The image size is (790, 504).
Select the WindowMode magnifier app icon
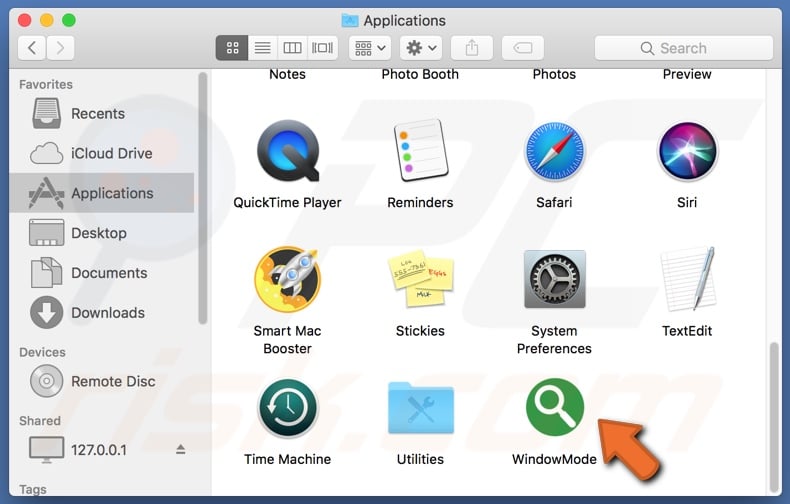[x=555, y=407]
